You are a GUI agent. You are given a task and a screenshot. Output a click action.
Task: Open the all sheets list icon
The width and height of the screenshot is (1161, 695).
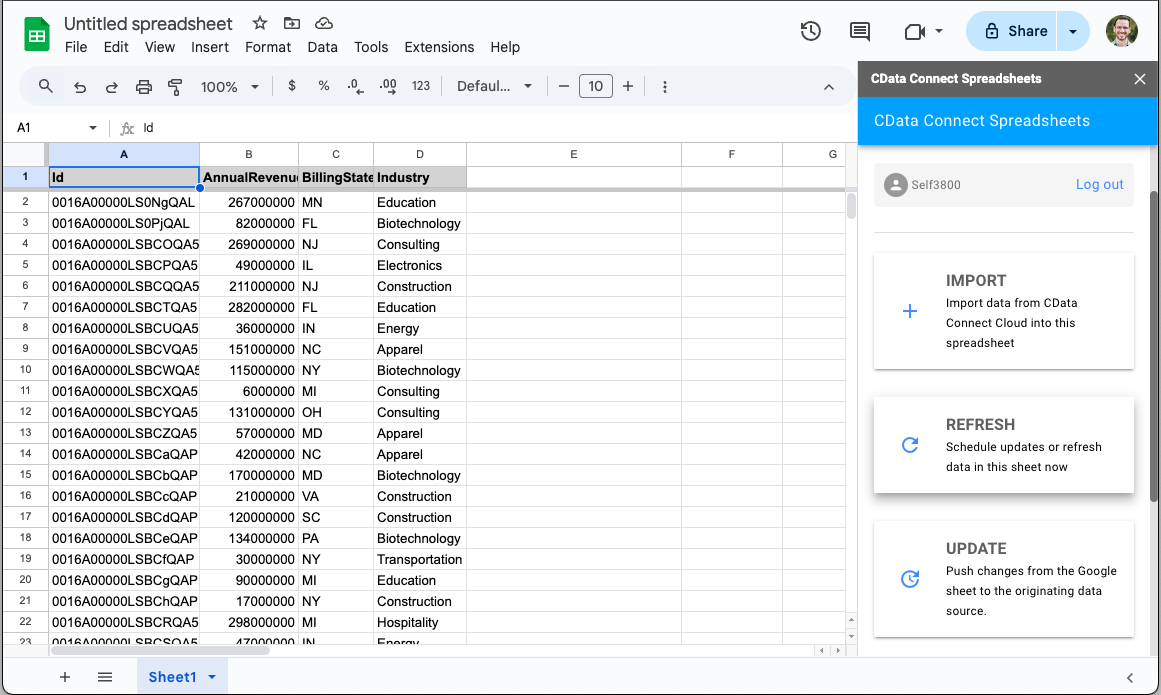[105, 677]
